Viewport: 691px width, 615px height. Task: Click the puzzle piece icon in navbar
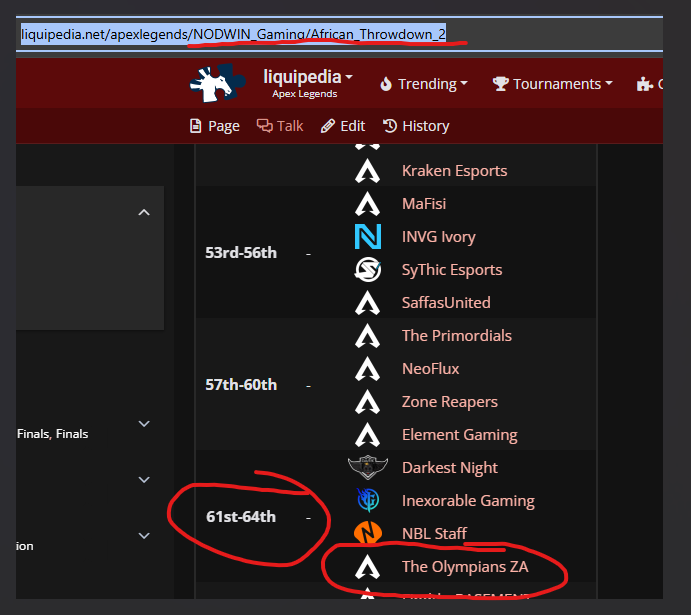(645, 84)
